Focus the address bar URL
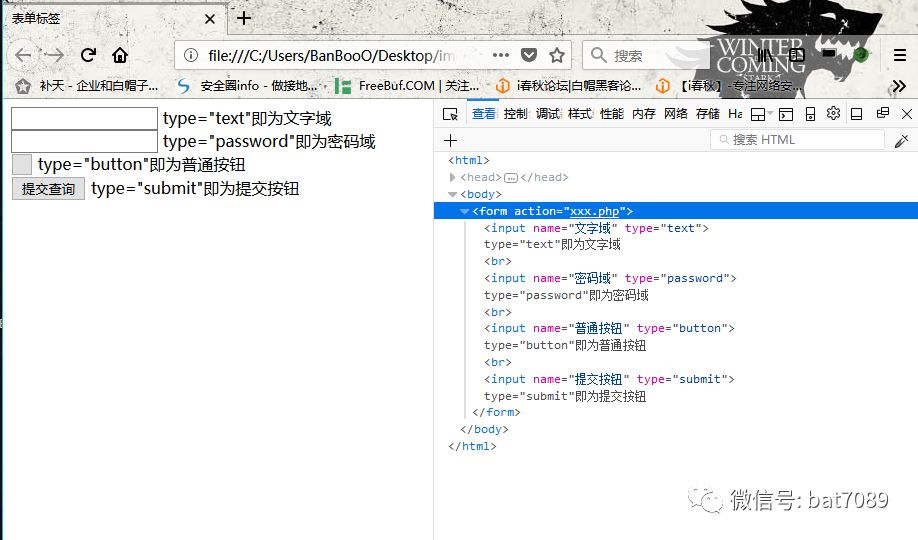Screen dimensions: 918x540 tap(332, 56)
